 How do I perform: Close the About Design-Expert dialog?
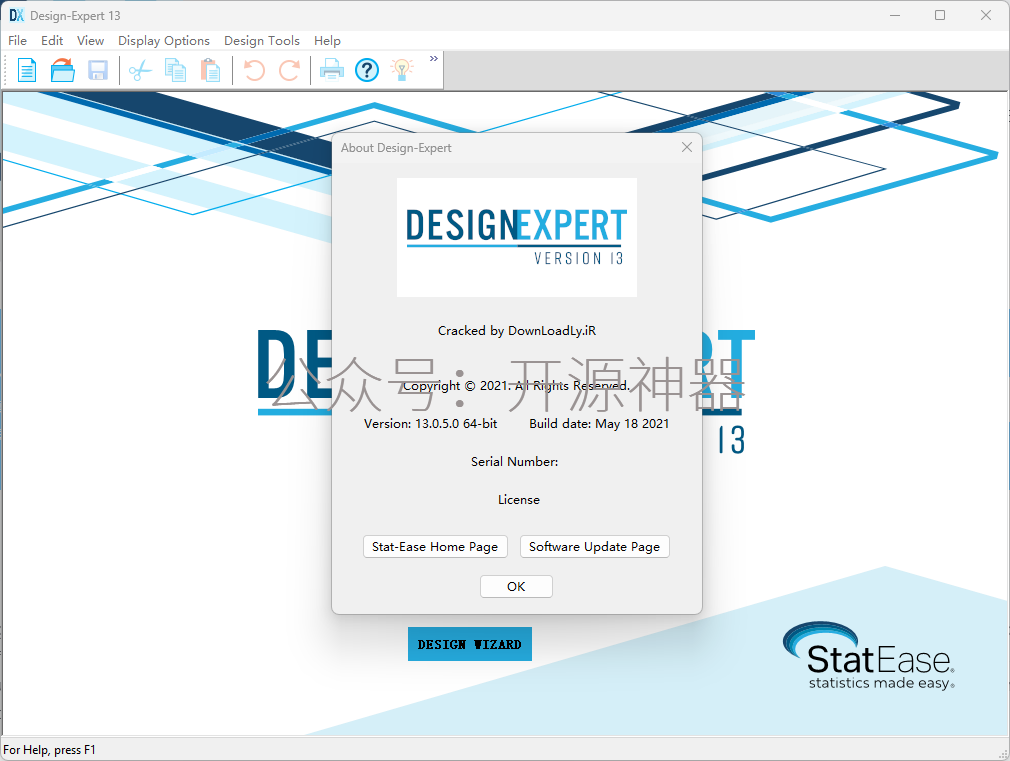[x=687, y=148]
